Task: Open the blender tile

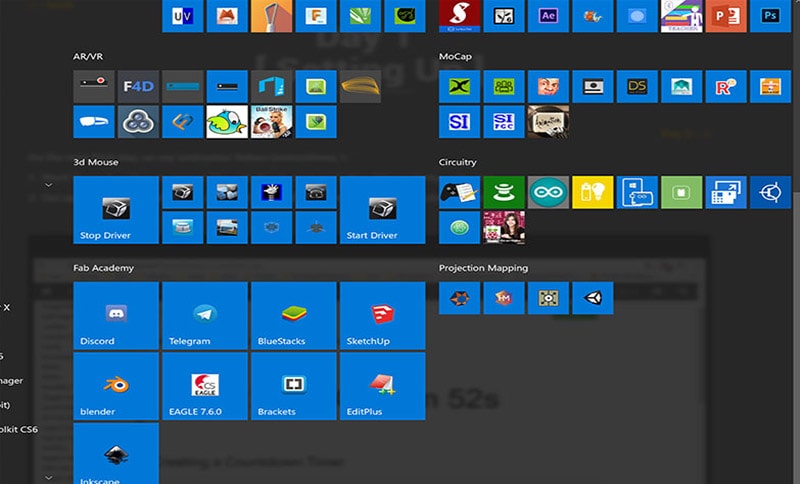Action: (116, 386)
